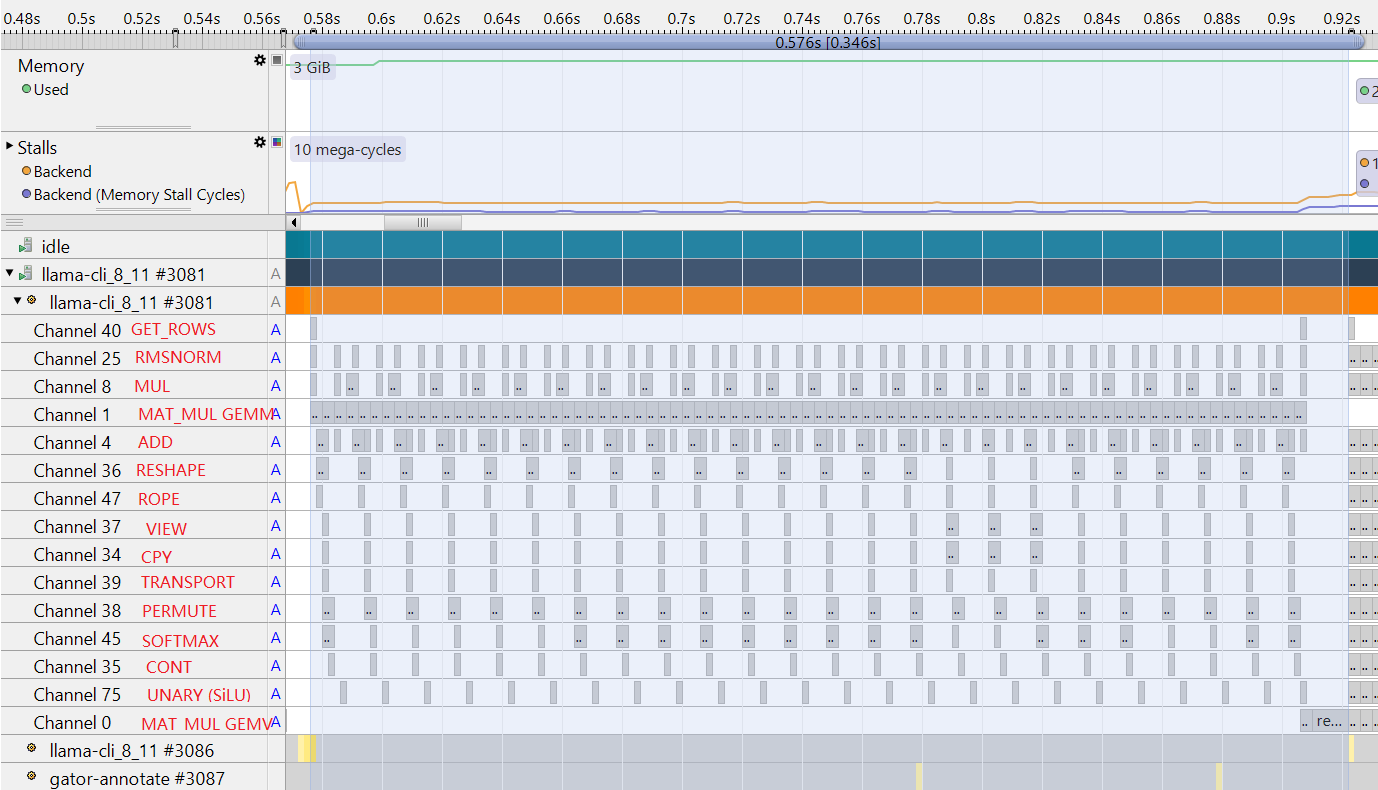Toggle the 'A' marker on Channel 40 row
The width and height of the screenshot is (1378, 790).
(x=276, y=330)
